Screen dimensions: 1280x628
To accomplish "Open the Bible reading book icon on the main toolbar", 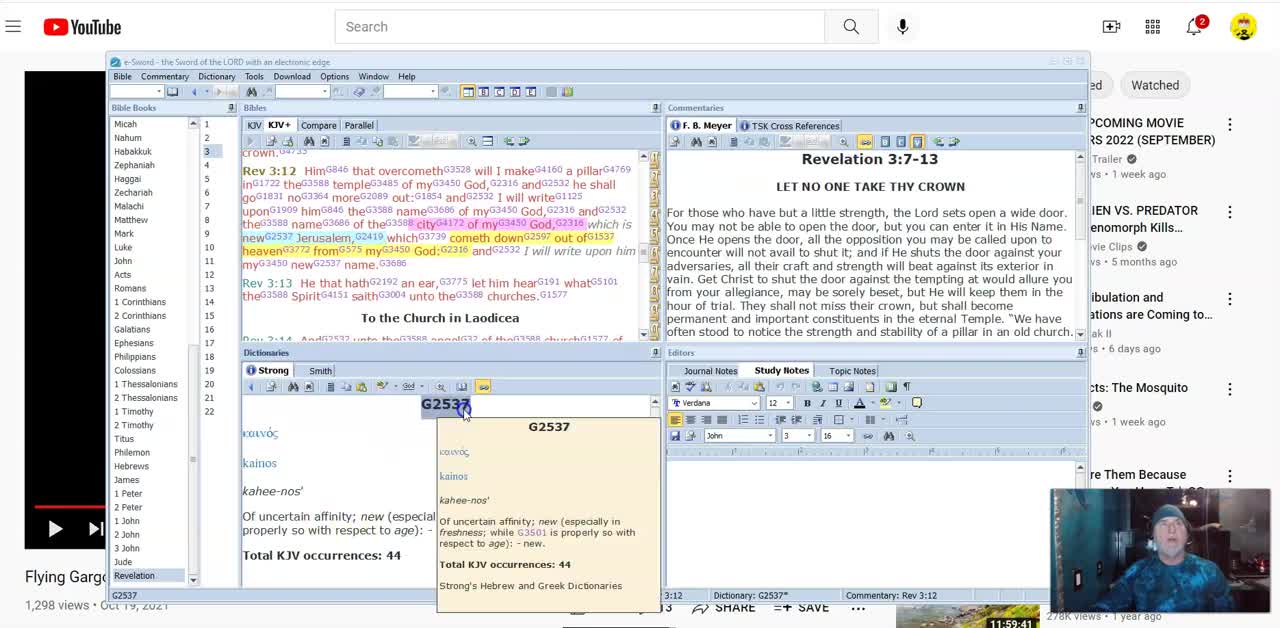I will coord(172,92).
